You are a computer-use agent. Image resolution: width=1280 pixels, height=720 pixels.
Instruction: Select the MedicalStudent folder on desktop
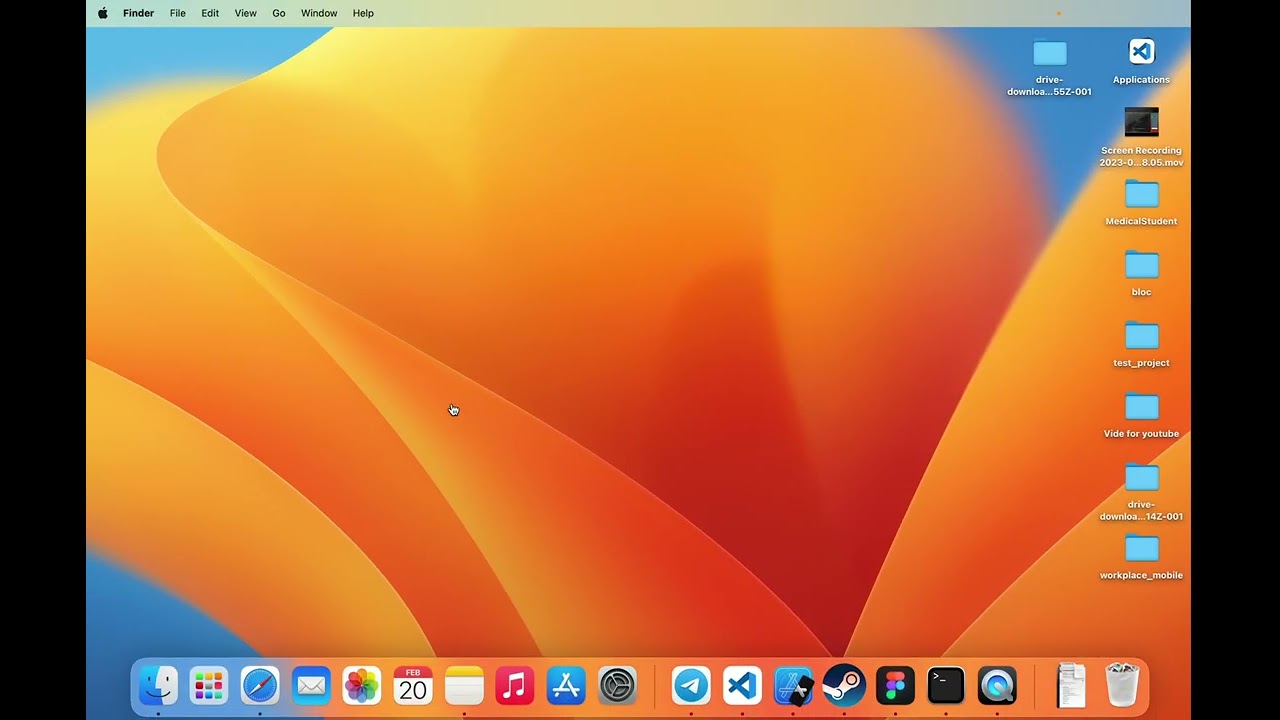(x=1141, y=194)
